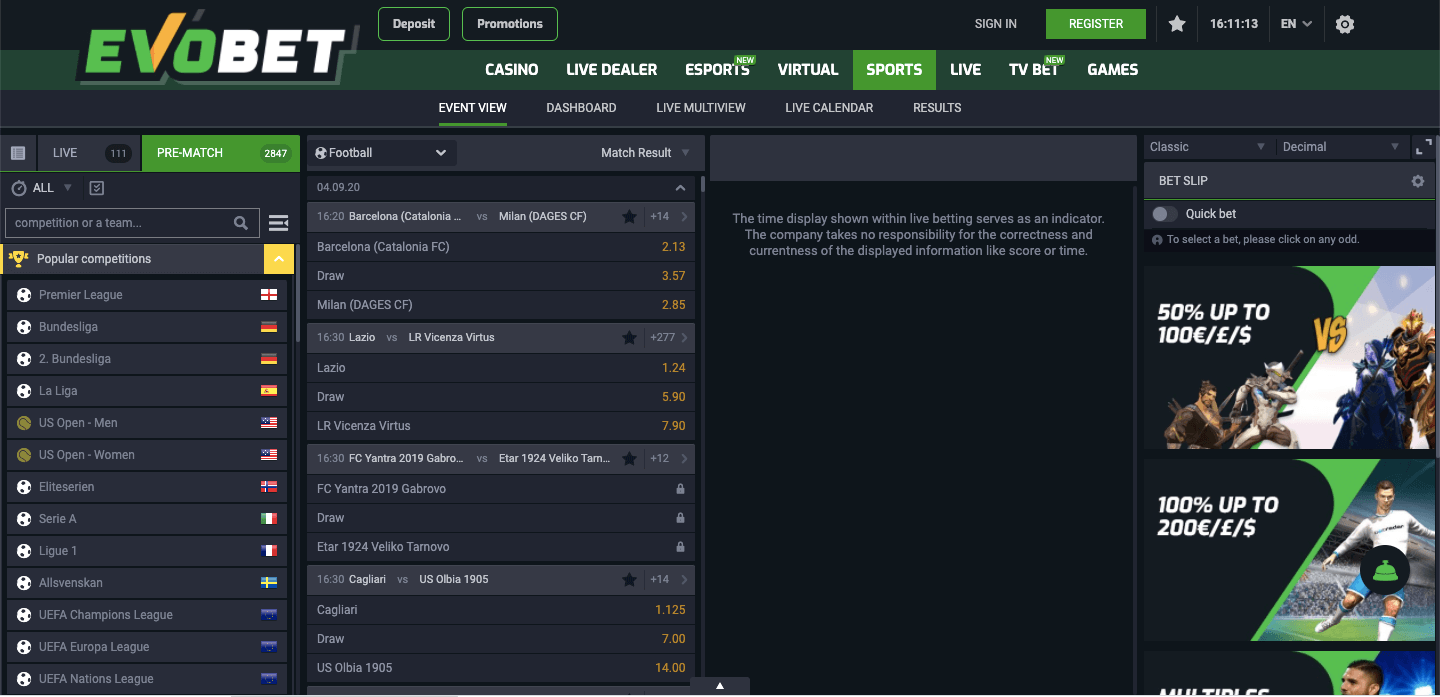
Task: Favorite the Lazio vs LR Vicenza match star
Action: [x=629, y=337]
